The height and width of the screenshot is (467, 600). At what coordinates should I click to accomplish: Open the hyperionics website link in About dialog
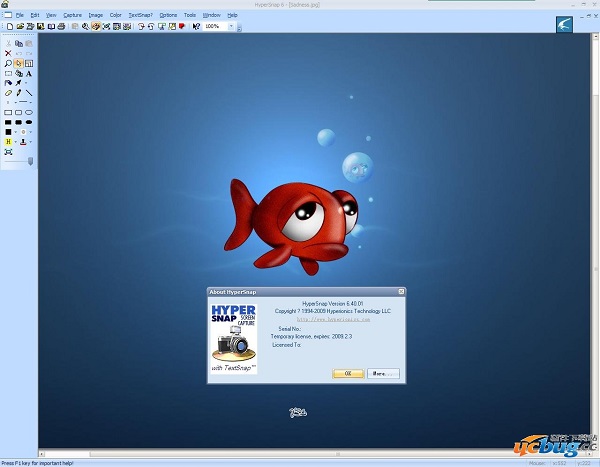pyautogui.click(x=333, y=319)
